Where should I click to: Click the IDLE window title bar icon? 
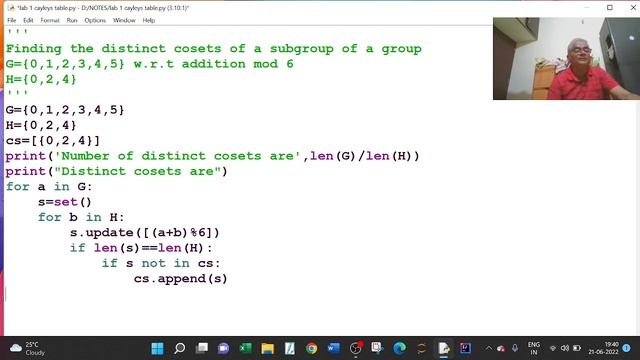(x=11, y=8)
